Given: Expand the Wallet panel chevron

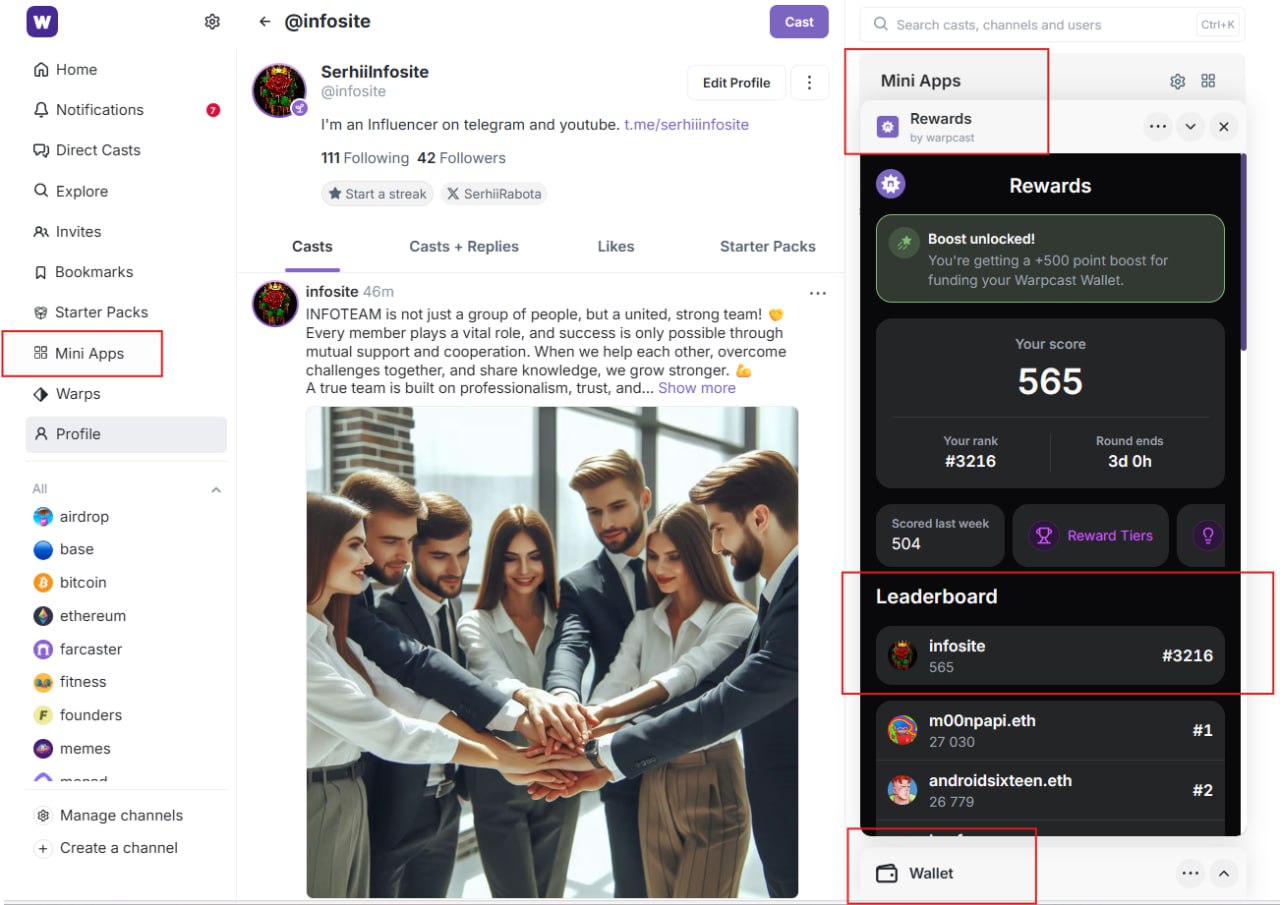Looking at the screenshot, I should 1224,873.
